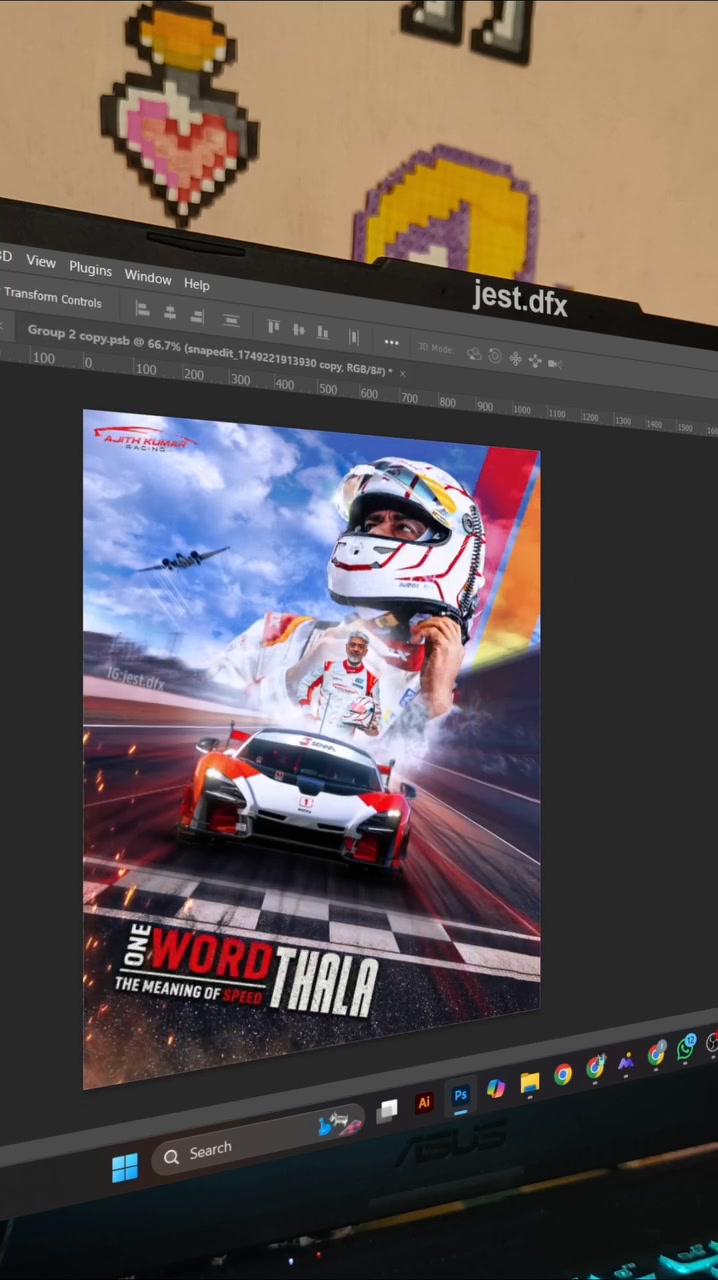Select the 3D Mode orbit icon
This screenshot has height=1280, width=718.
tap(474, 354)
